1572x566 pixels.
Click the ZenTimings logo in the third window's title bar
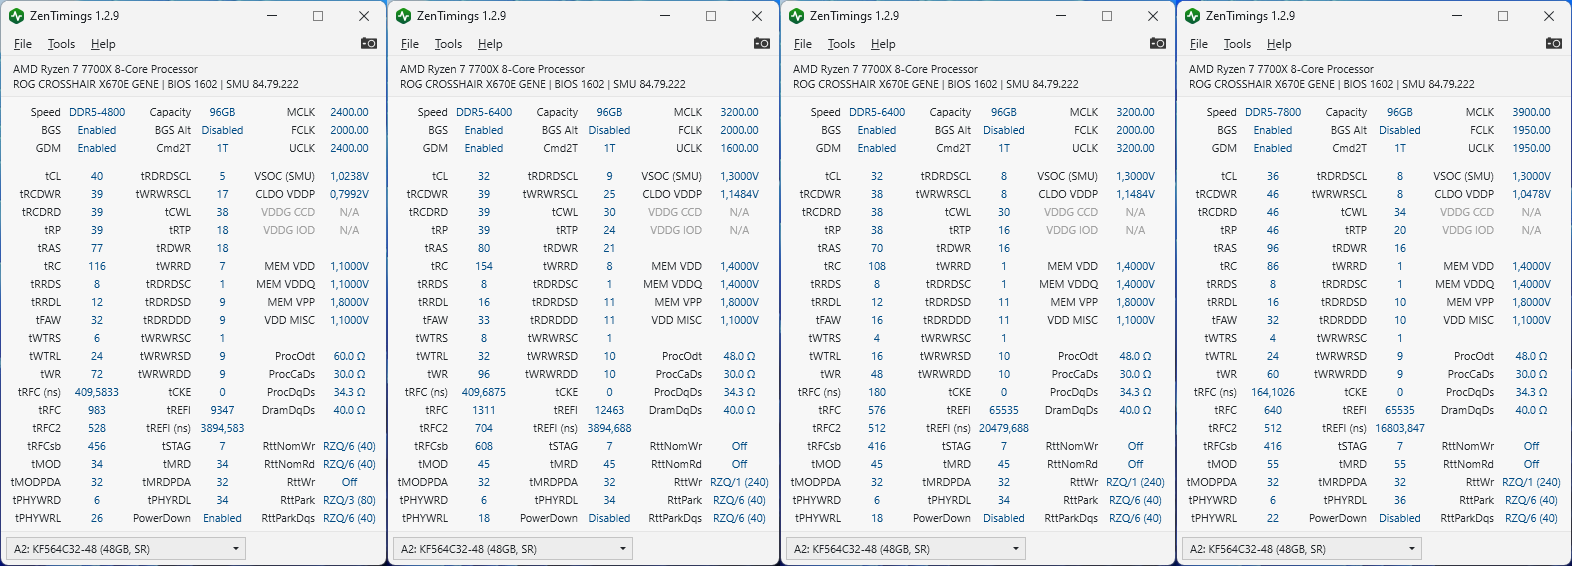(796, 16)
